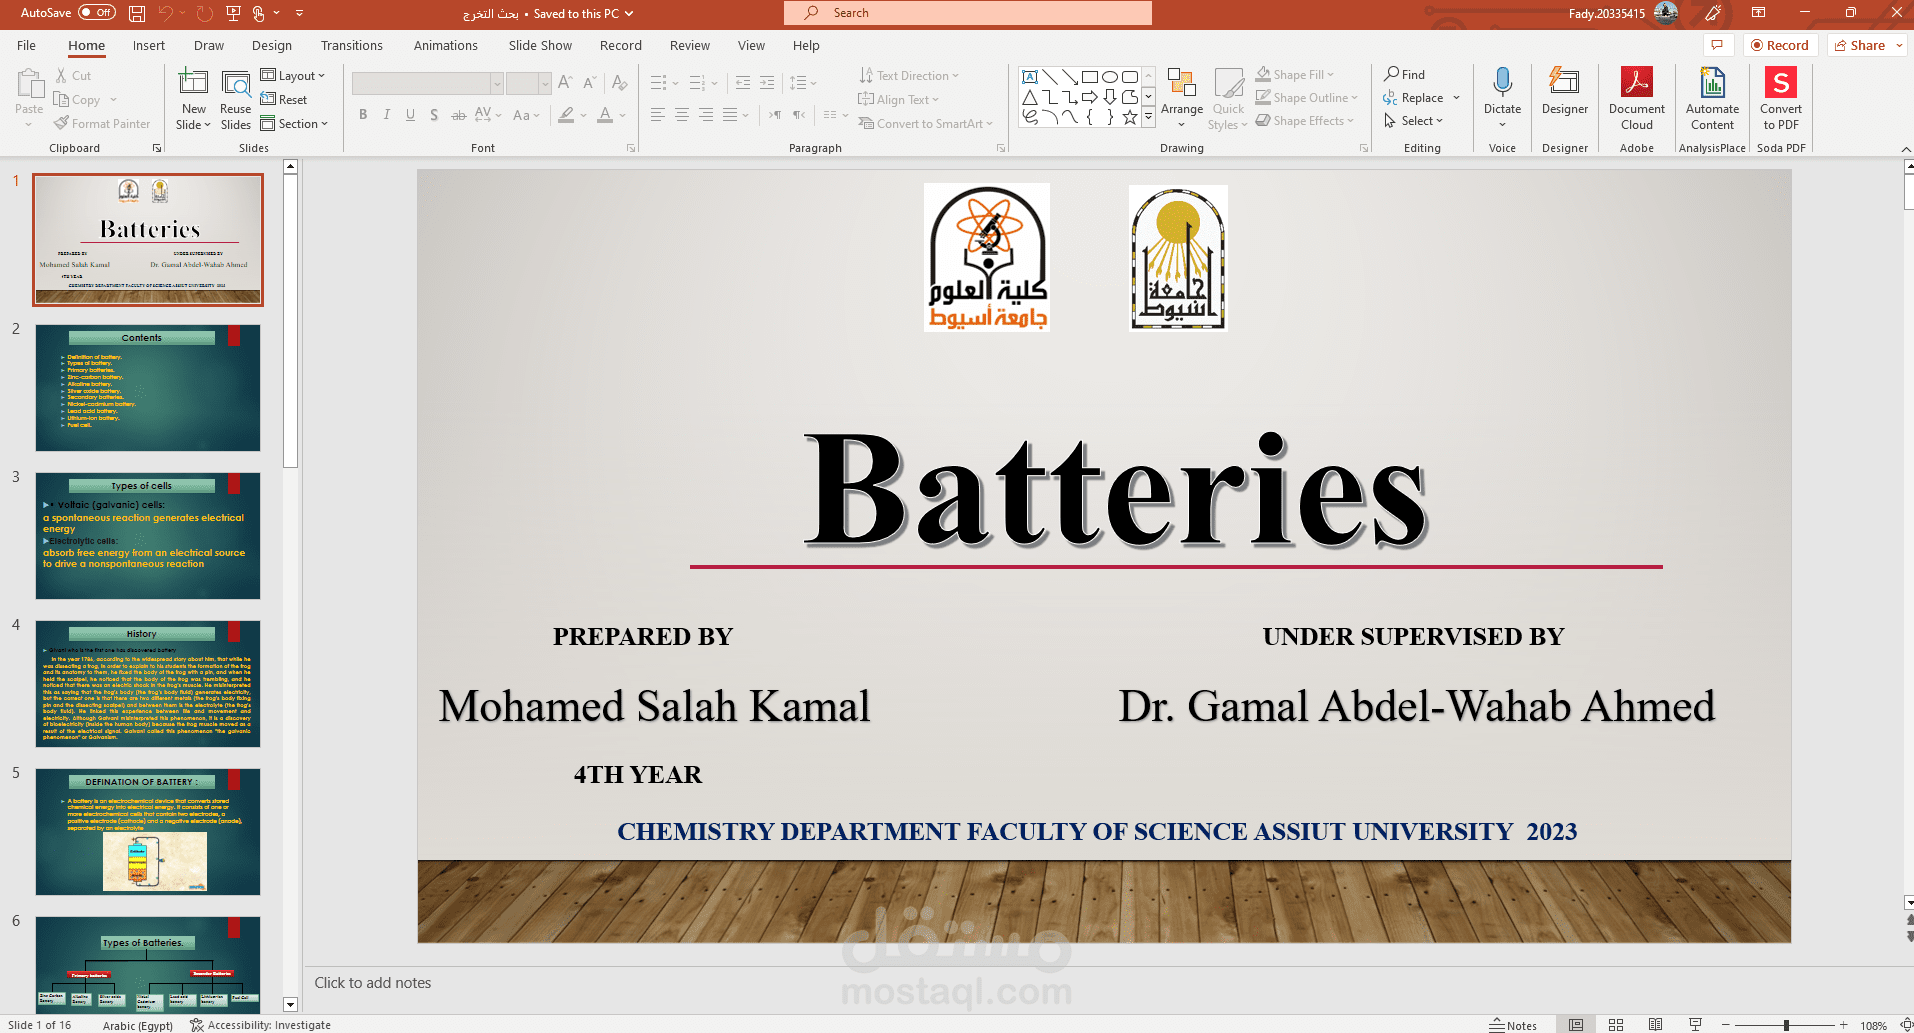This screenshot has width=1914, height=1033.
Task: Expand the Section dropdown
Action: (294, 124)
